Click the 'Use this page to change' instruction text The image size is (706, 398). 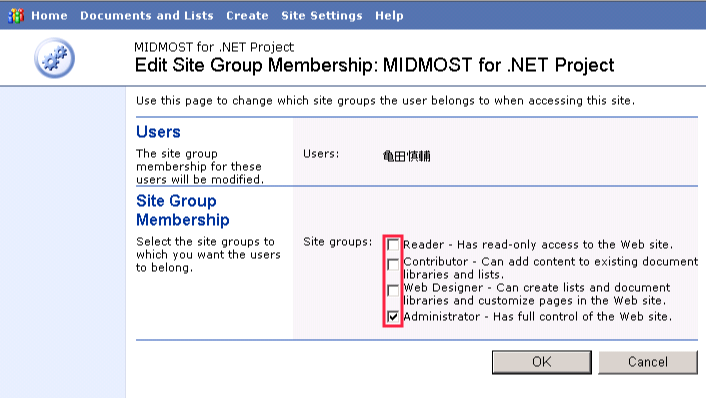385,100
